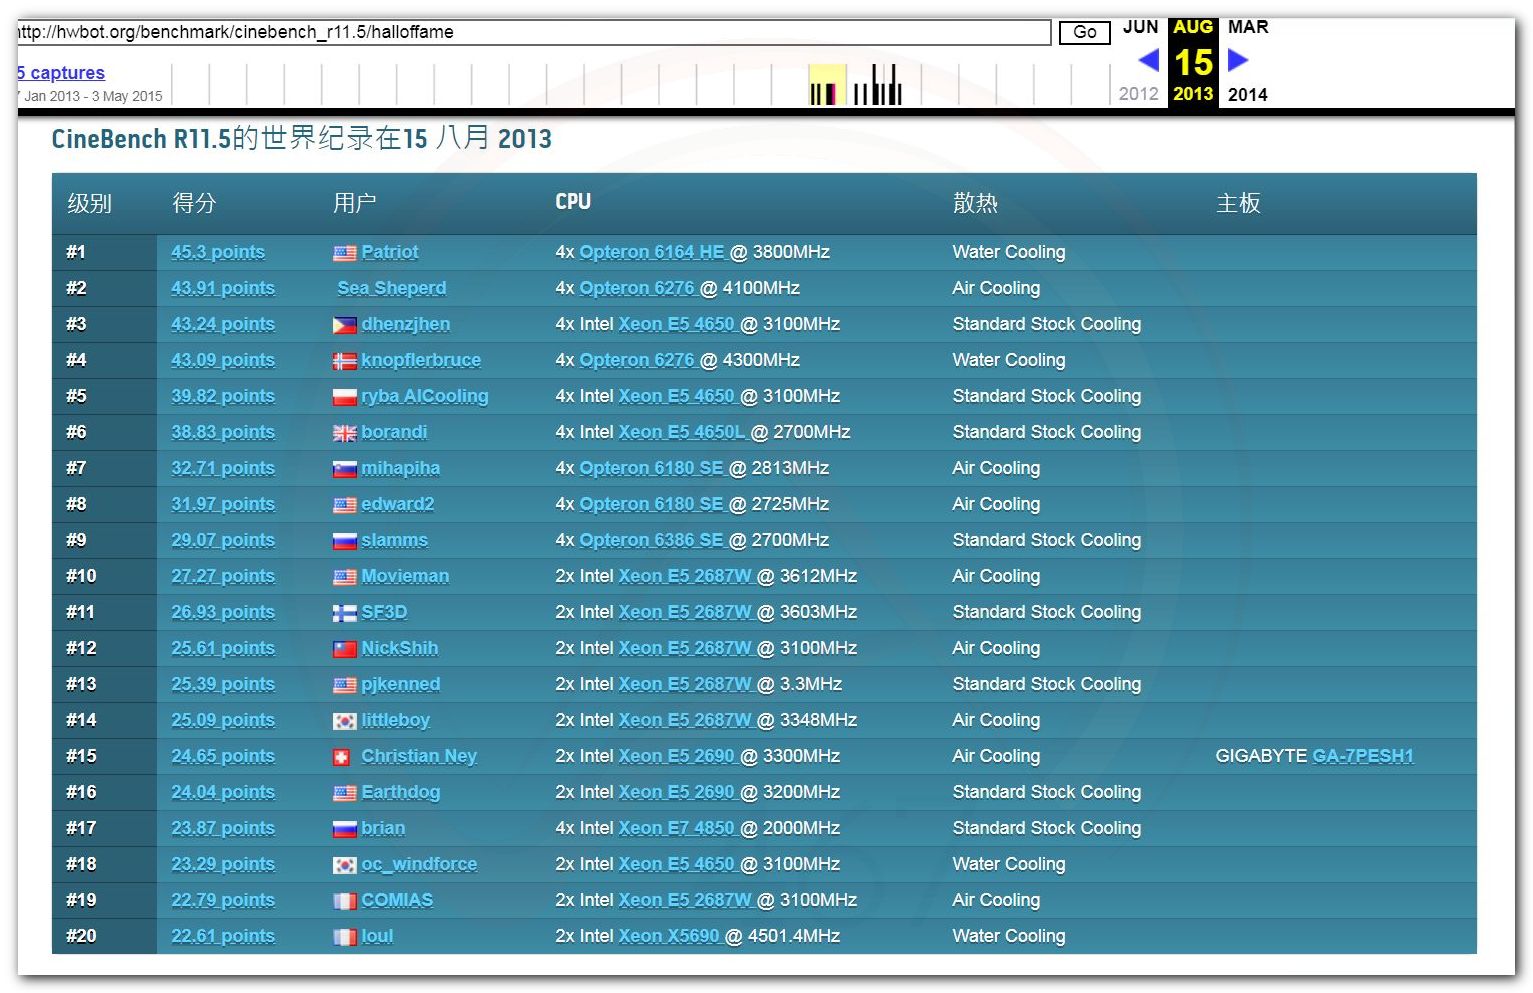
Task: Open the Opteron 6386 SE CPU link
Action: tap(651, 540)
